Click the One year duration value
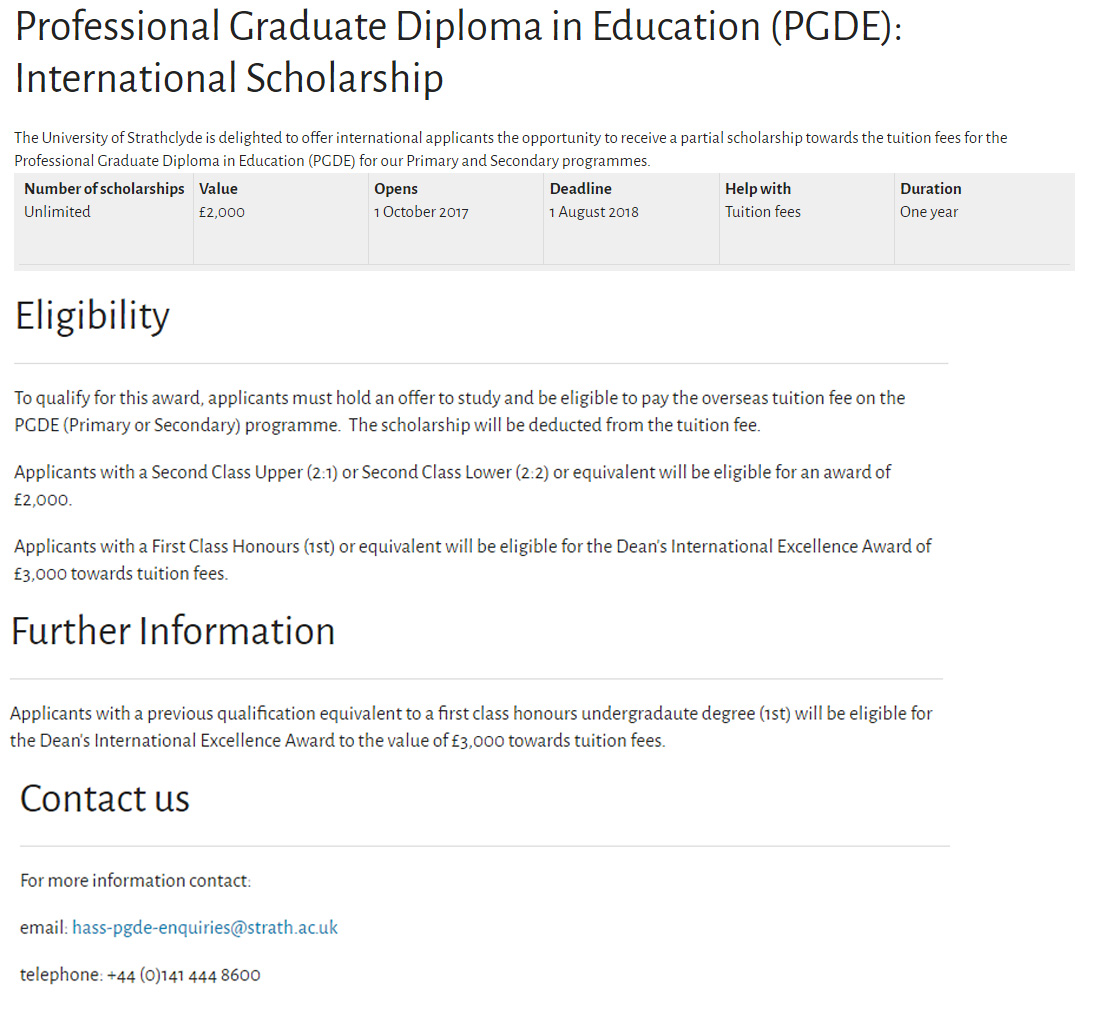Image resolution: width=1101 pixels, height=1010 pixels. tap(929, 212)
